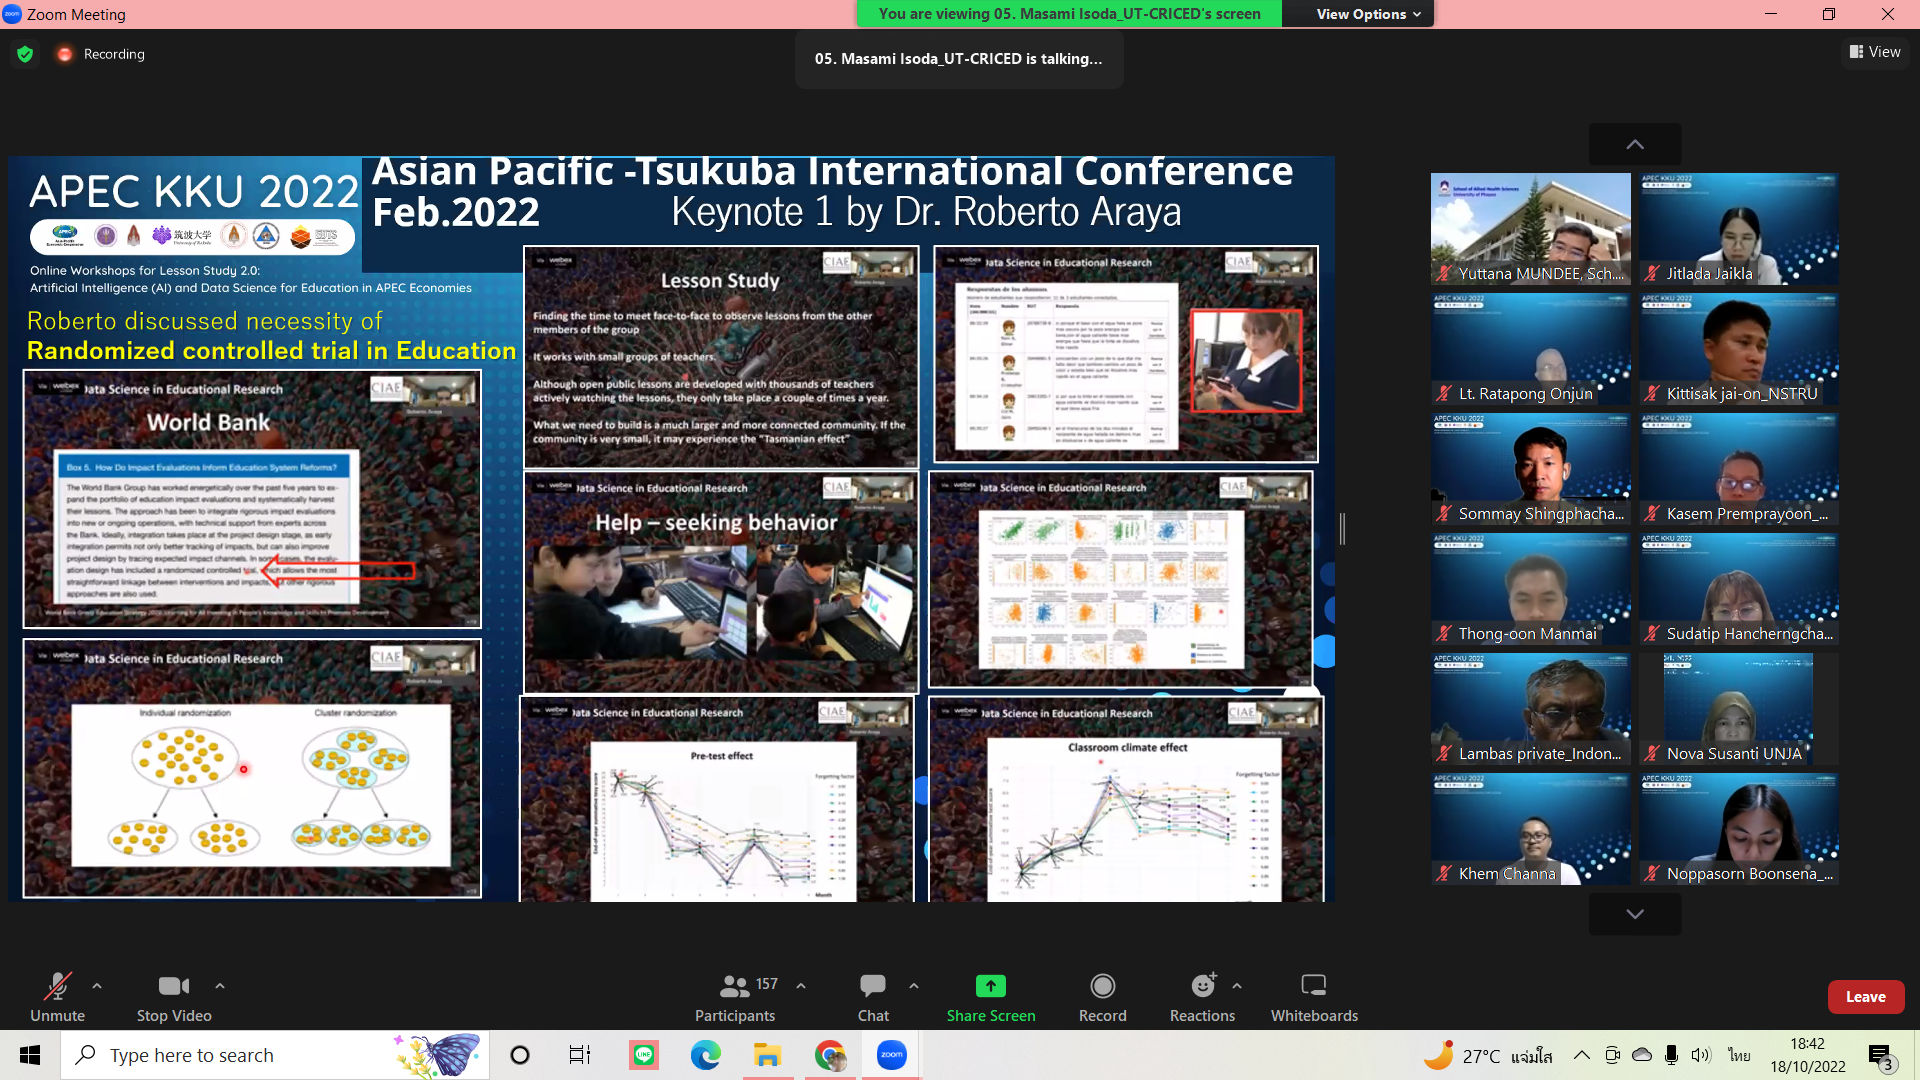The height and width of the screenshot is (1080, 1920).
Task: Open the Participants list icon
Action: 735,986
